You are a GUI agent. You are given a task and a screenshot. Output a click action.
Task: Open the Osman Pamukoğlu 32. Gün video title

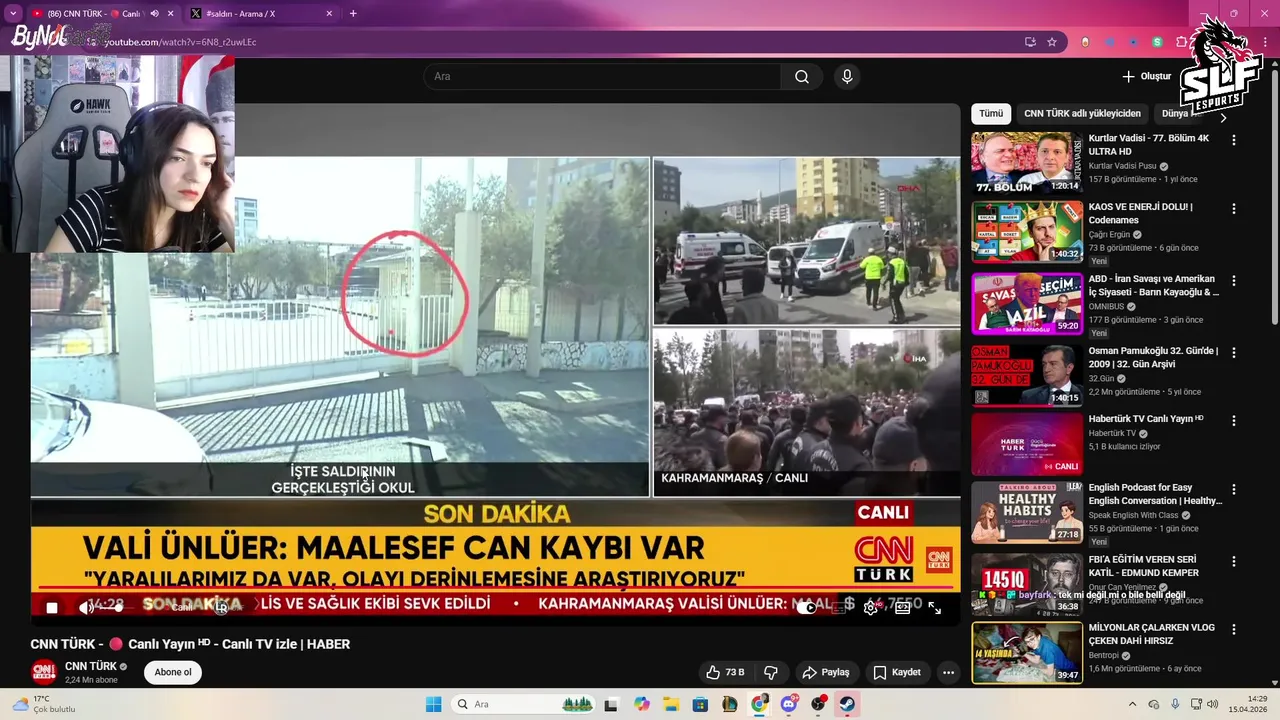(x=1154, y=357)
